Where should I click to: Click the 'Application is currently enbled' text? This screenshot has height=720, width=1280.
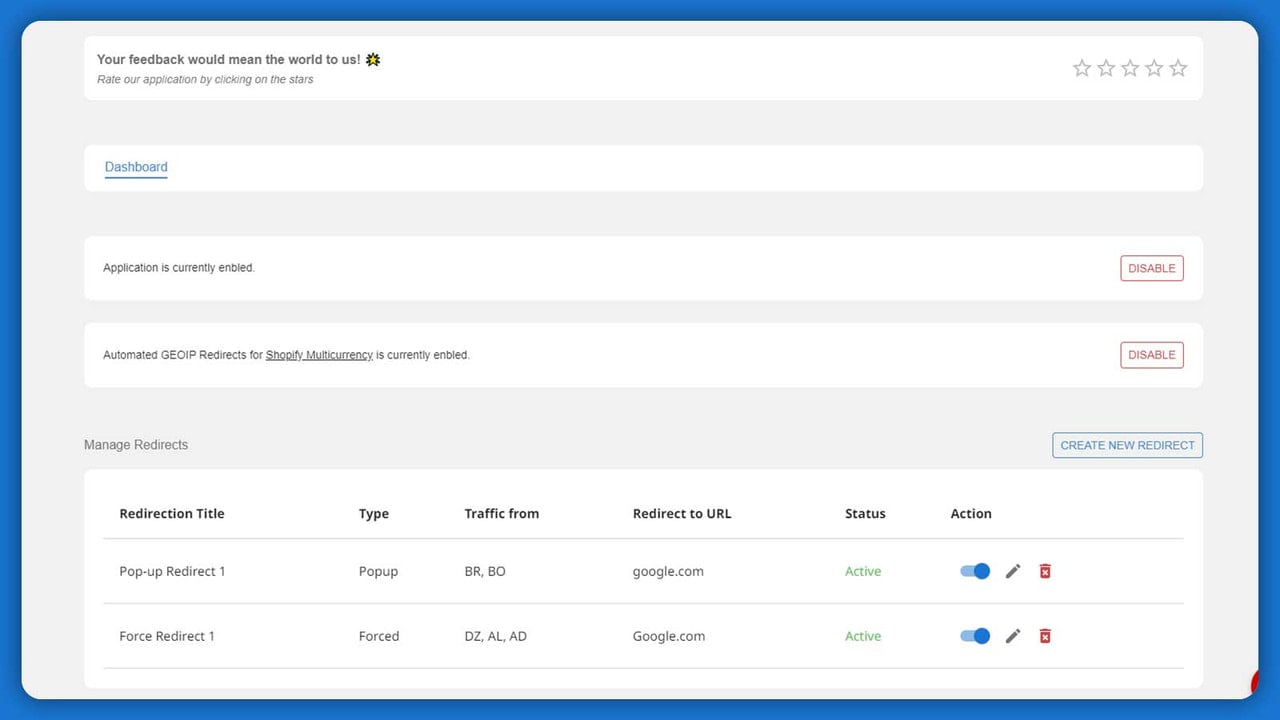(x=179, y=268)
